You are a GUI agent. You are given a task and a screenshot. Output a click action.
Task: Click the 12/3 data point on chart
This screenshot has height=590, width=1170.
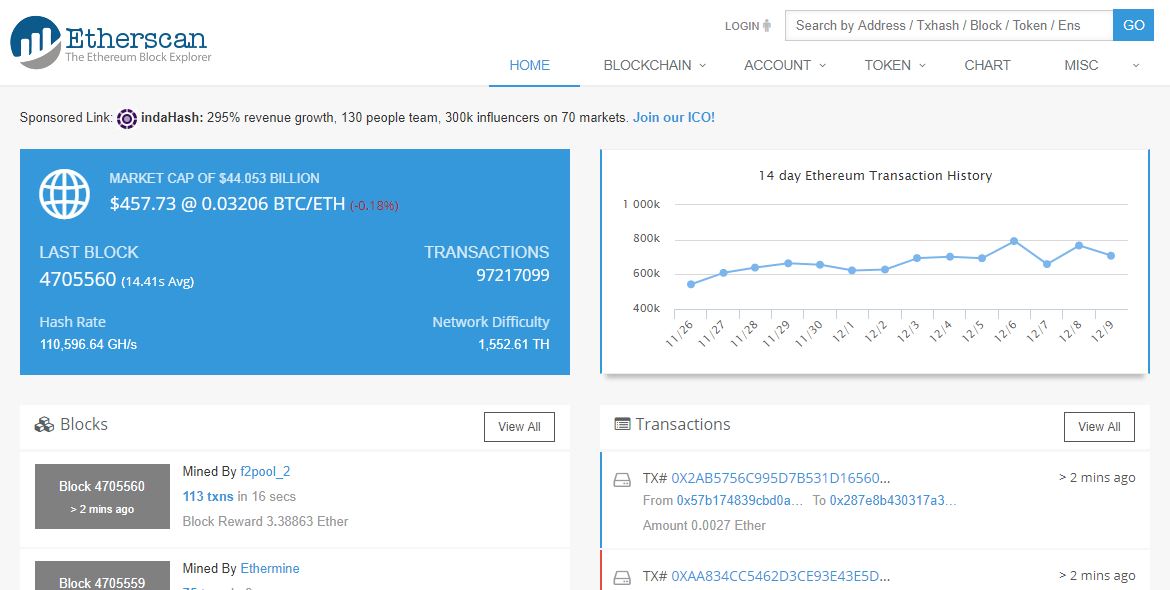pyautogui.click(x=917, y=258)
